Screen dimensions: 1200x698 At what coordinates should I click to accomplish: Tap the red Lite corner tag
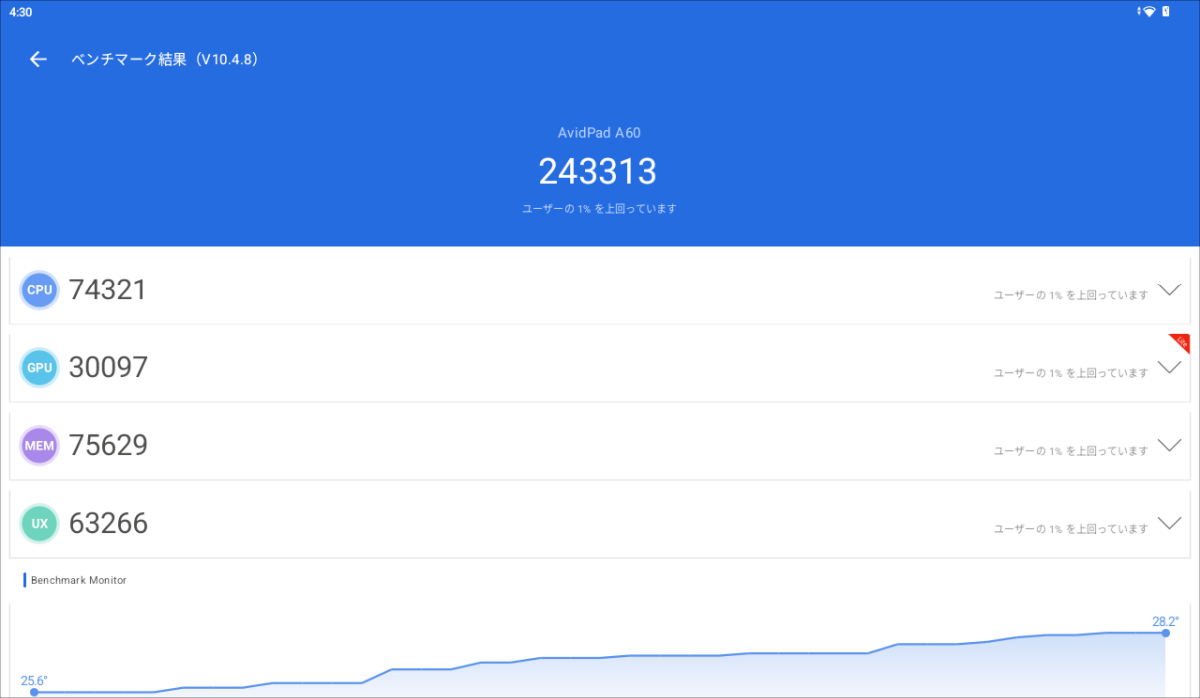(x=1180, y=343)
